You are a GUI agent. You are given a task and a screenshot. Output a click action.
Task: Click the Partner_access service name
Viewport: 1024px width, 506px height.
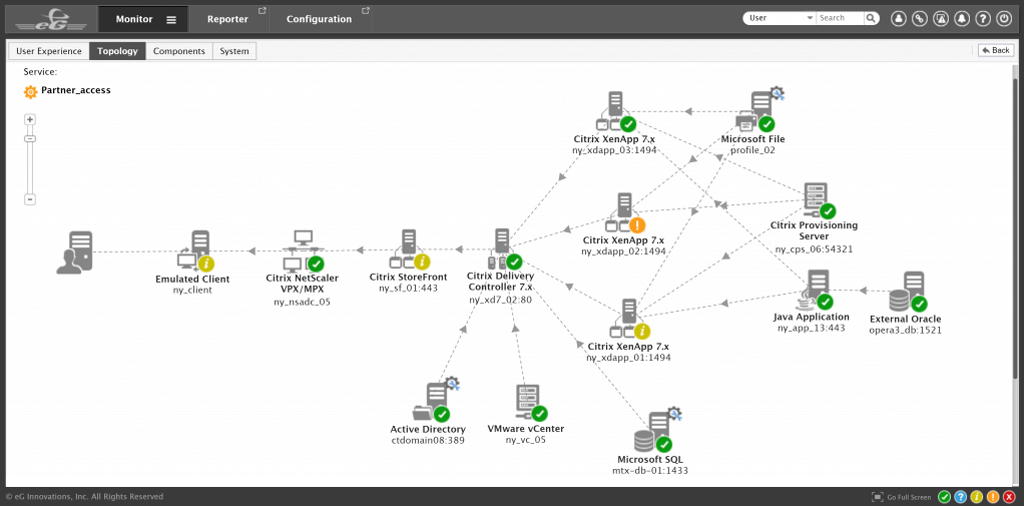coord(76,91)
